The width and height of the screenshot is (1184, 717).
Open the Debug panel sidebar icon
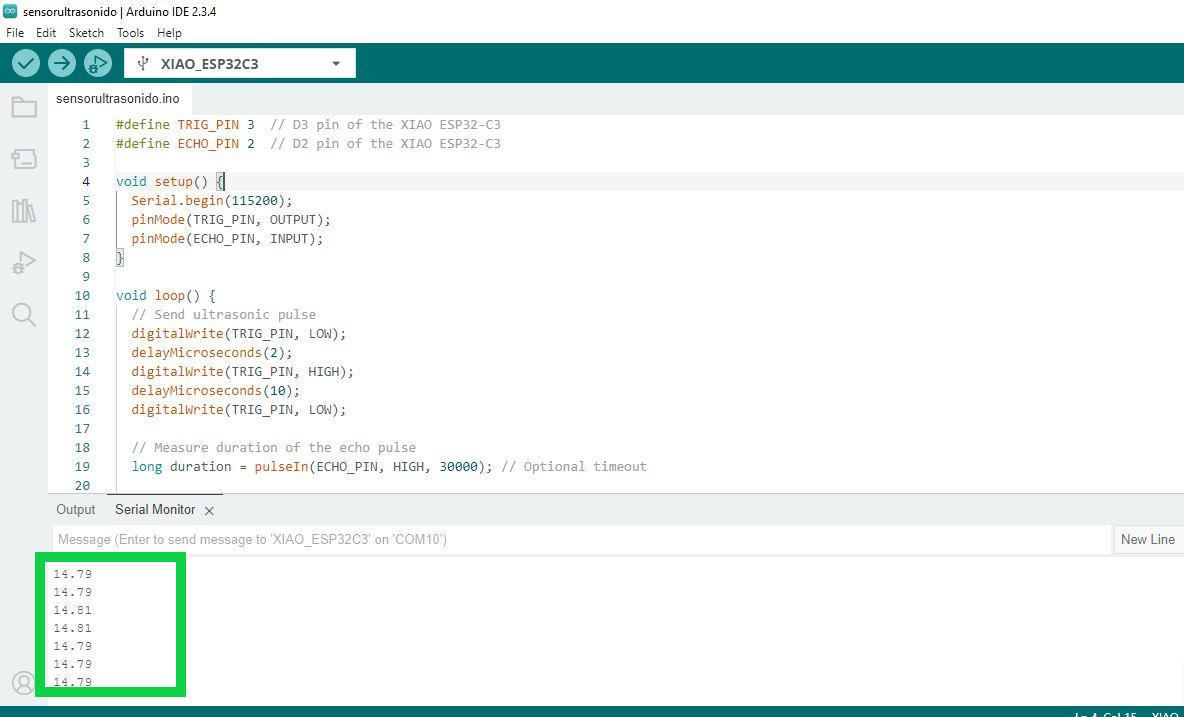point(24,263)
